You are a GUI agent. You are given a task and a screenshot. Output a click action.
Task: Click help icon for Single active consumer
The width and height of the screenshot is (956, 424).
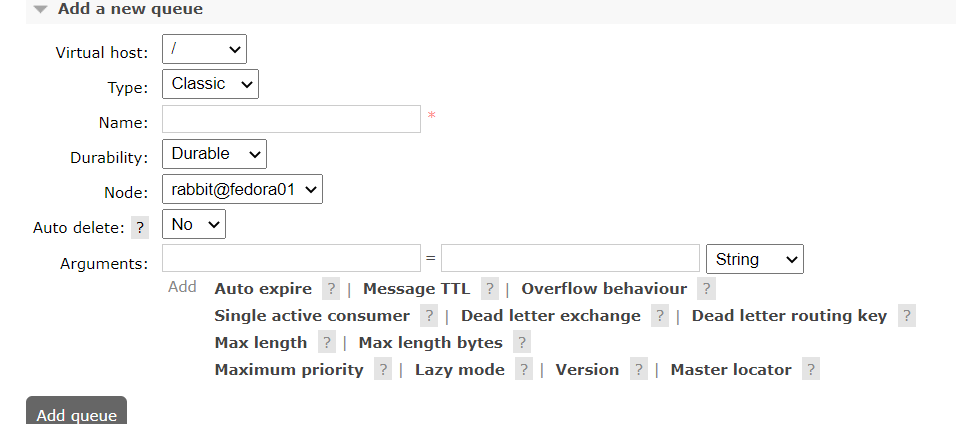(x=428, y=316)
